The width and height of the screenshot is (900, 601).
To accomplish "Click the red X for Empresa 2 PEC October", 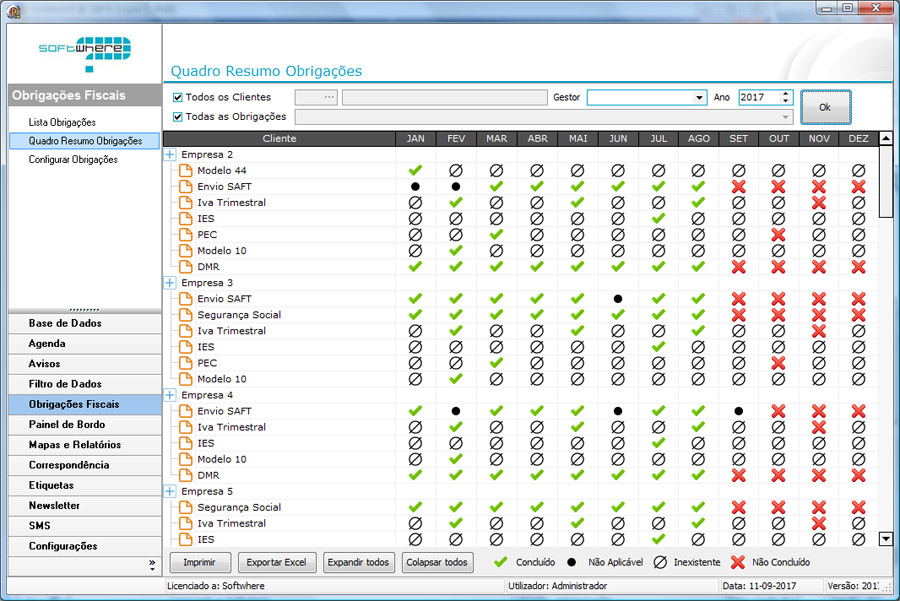I will [779, 235].
